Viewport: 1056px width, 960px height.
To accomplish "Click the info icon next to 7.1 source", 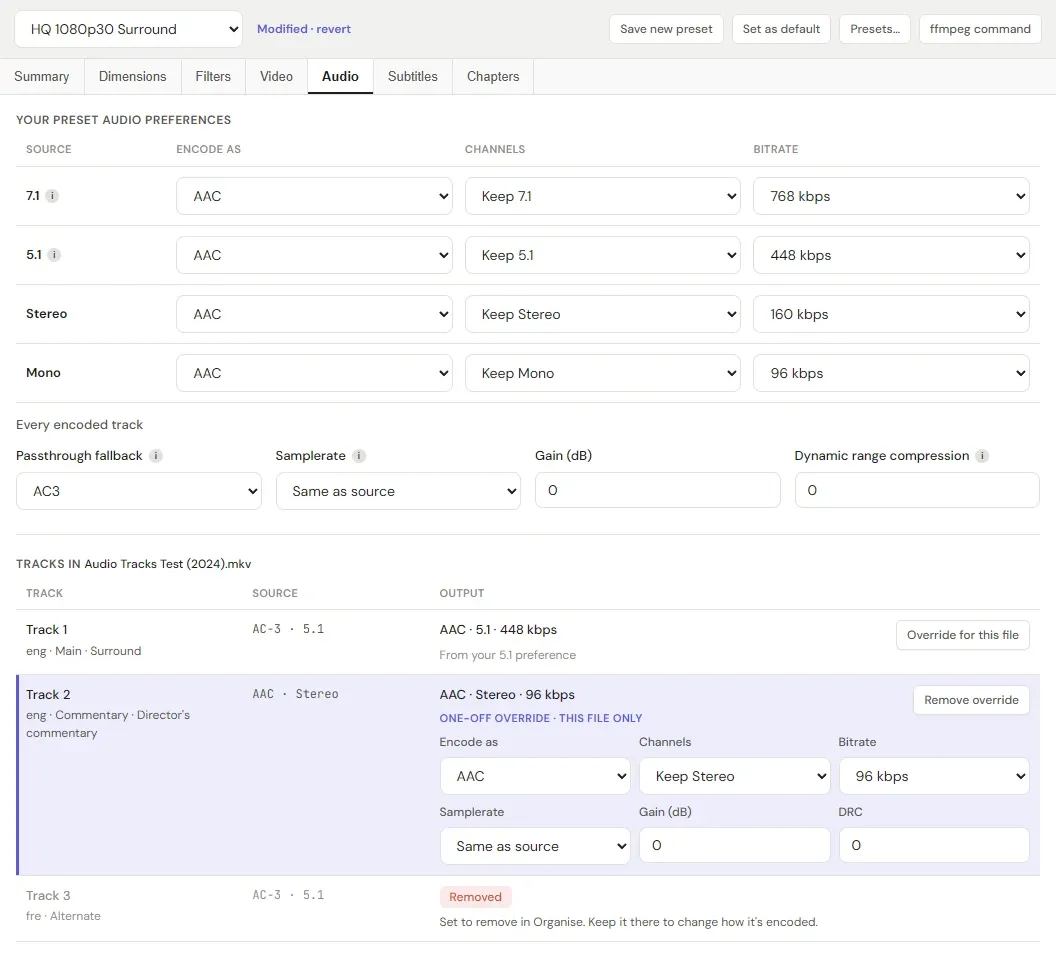I will (52, 196).
